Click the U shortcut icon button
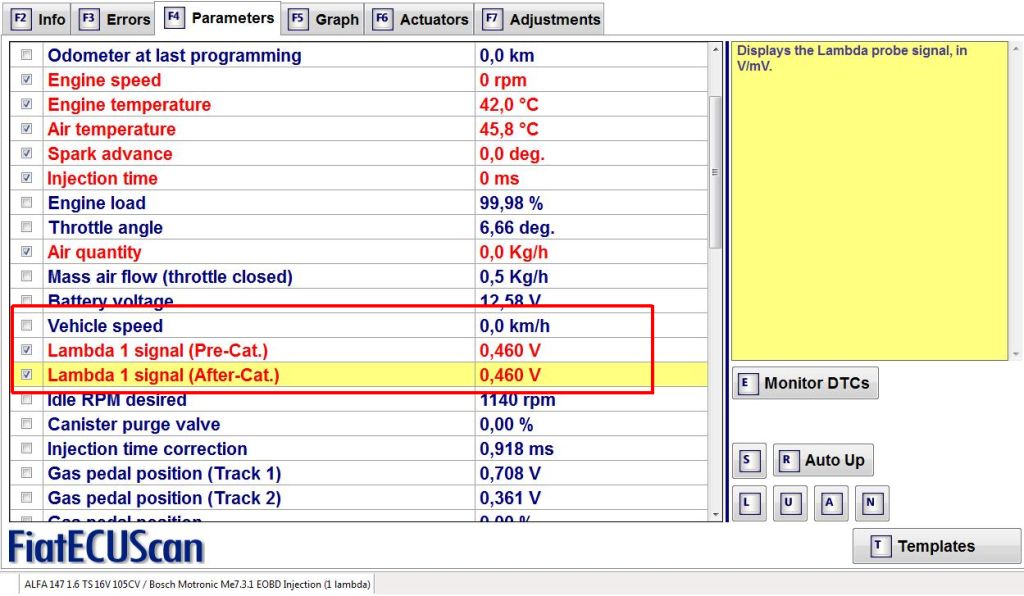 coord(790,503)
